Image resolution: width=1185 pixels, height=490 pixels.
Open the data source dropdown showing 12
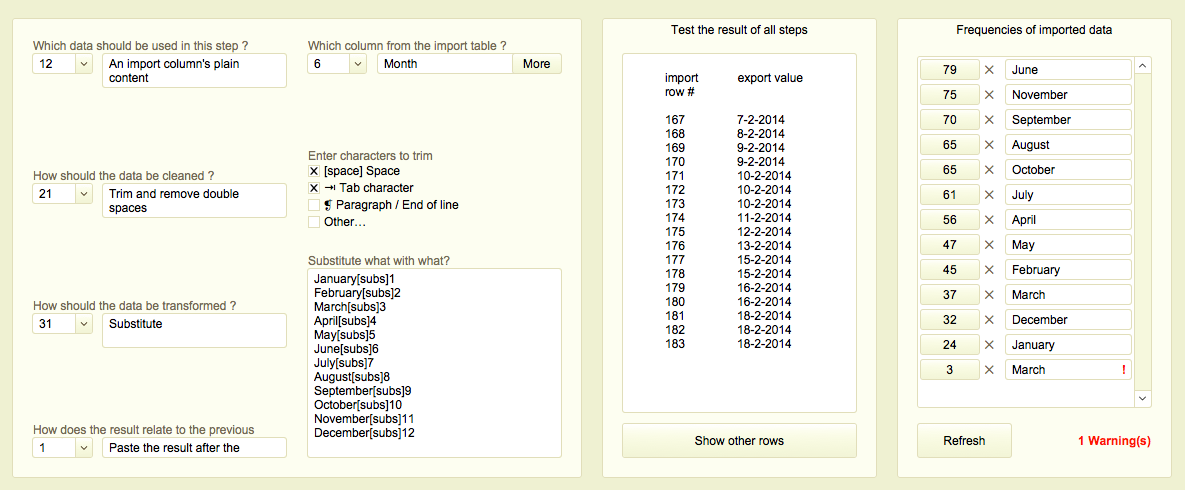[x=83, y=64]
